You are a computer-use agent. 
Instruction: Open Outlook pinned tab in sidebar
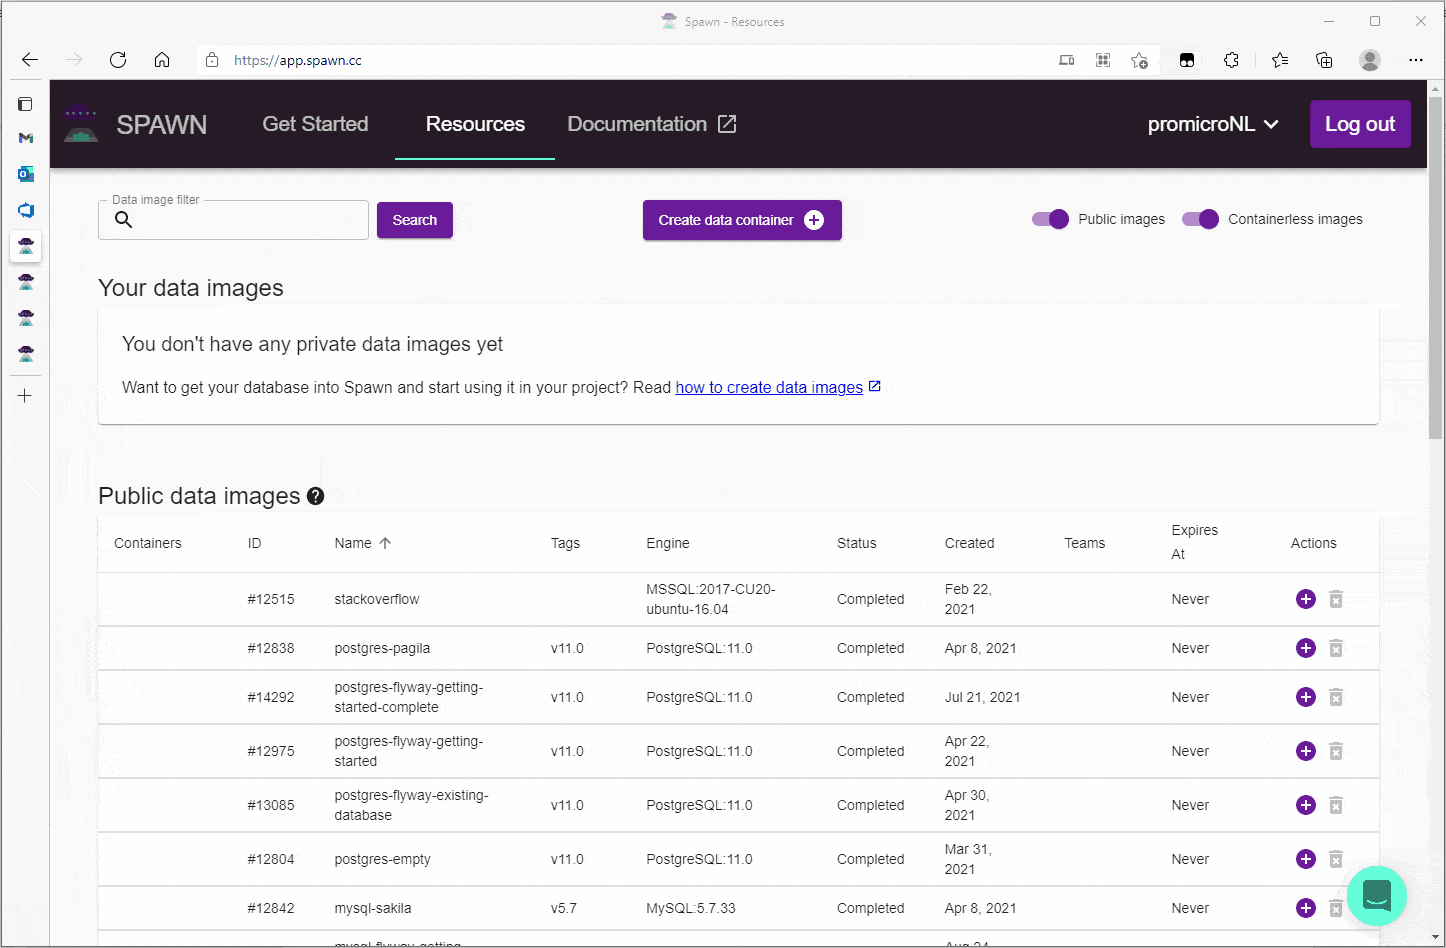point(26,174)
